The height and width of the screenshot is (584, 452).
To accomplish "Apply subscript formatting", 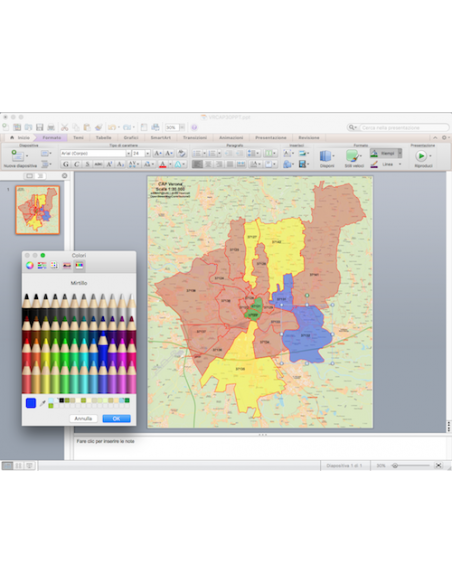I will coord(120,164).
